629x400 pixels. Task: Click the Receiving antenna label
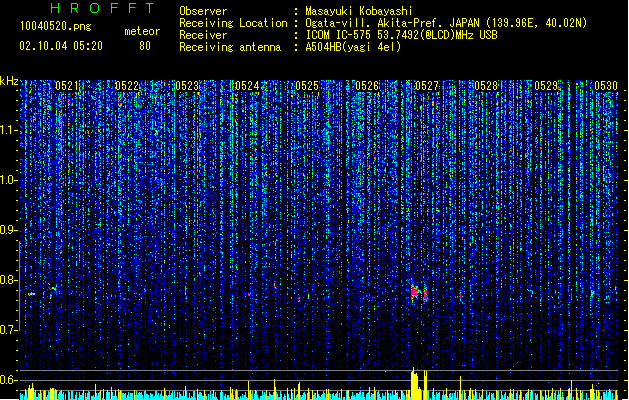point(230,47)
